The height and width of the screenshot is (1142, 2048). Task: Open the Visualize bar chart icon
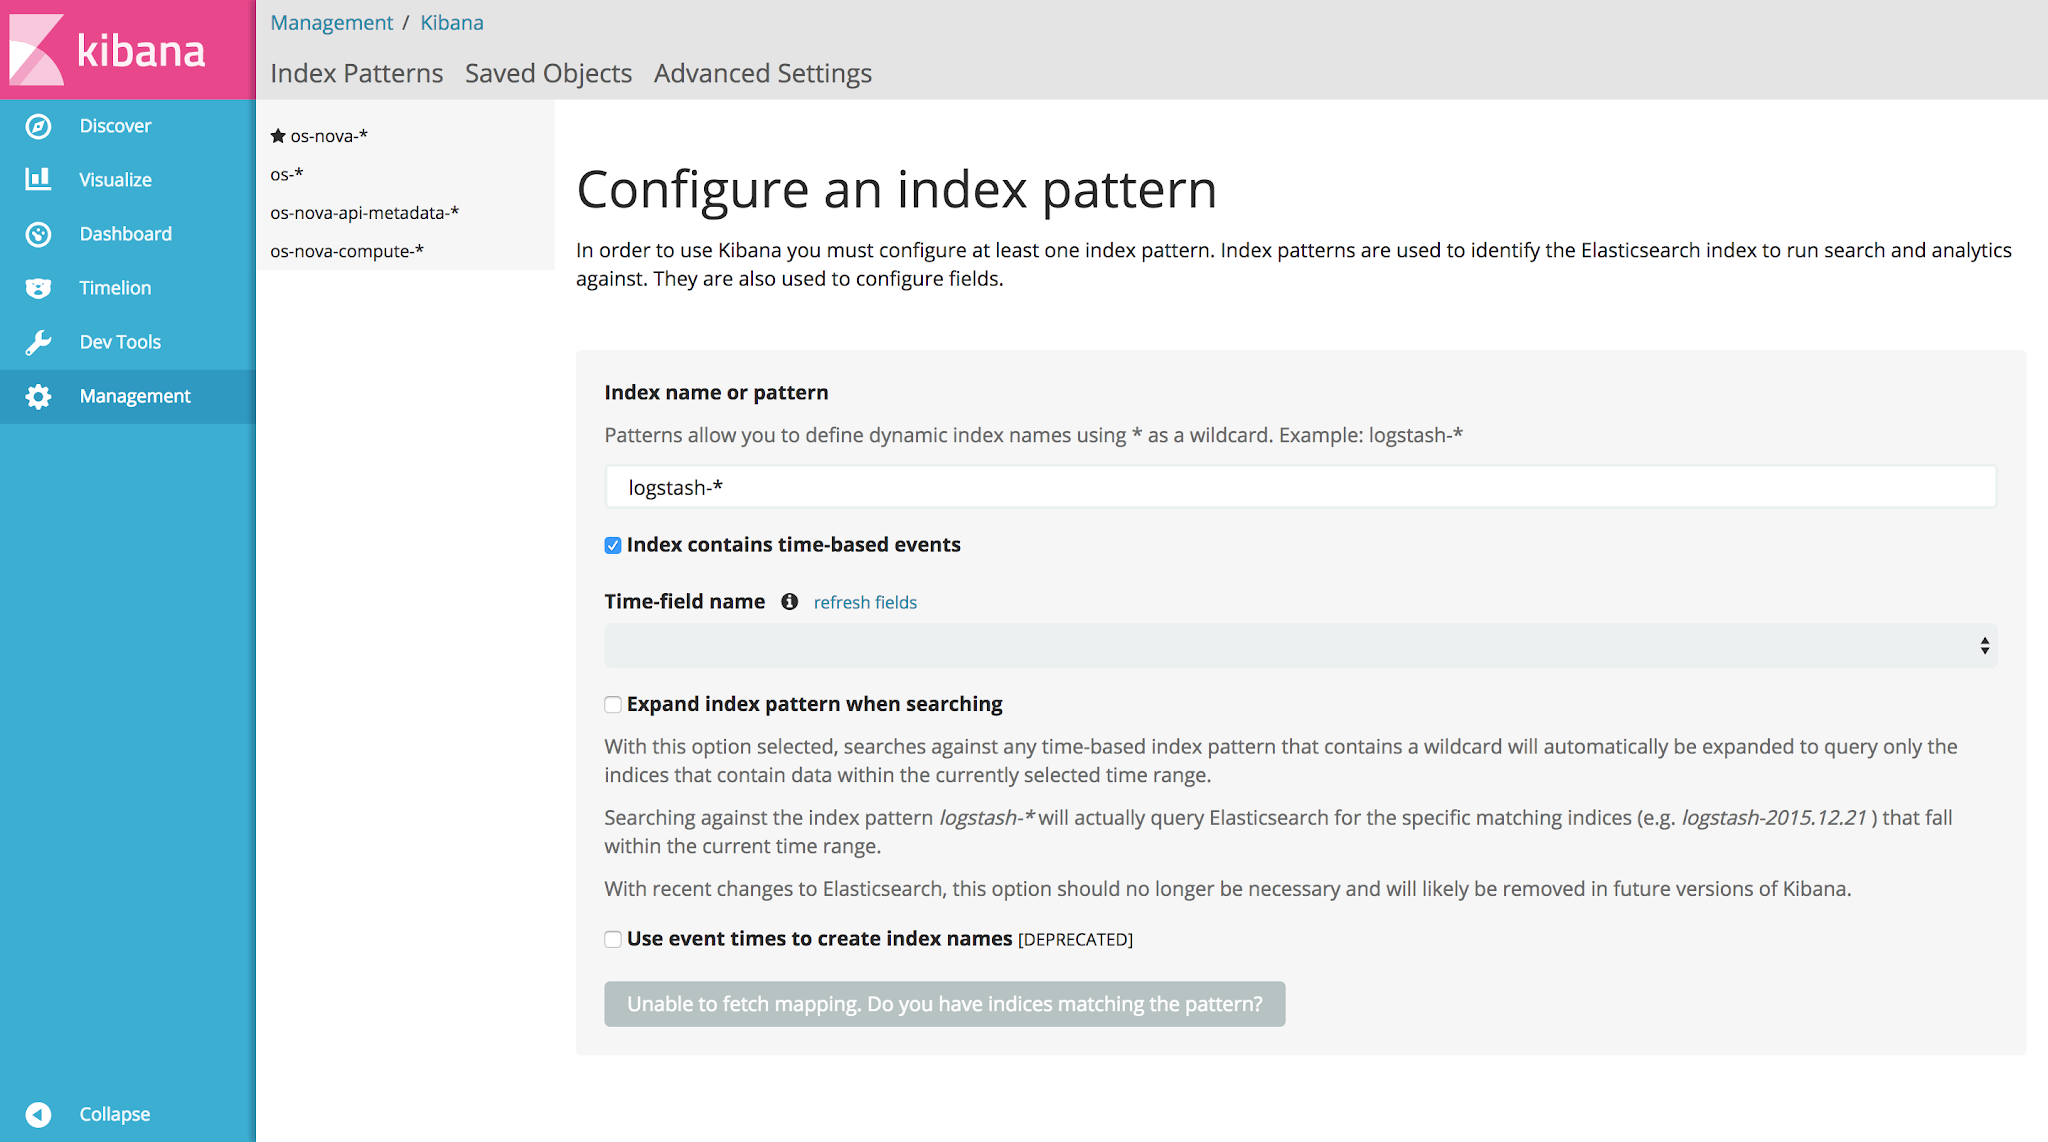(x=38, y=179)
